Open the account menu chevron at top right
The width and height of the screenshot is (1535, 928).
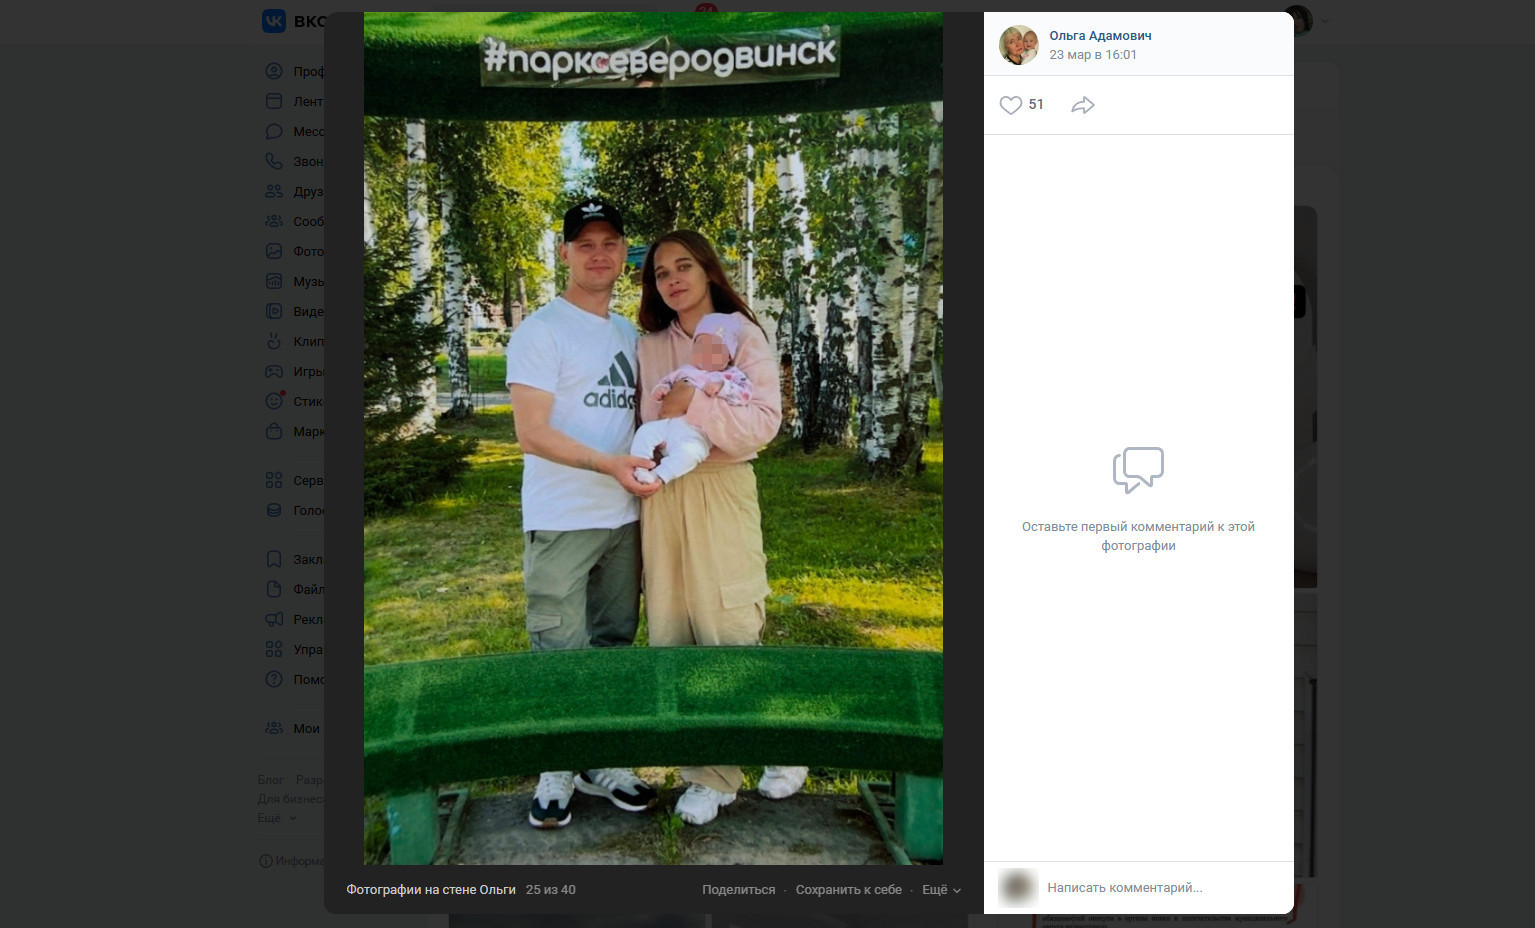click(x=1326, y=21)
